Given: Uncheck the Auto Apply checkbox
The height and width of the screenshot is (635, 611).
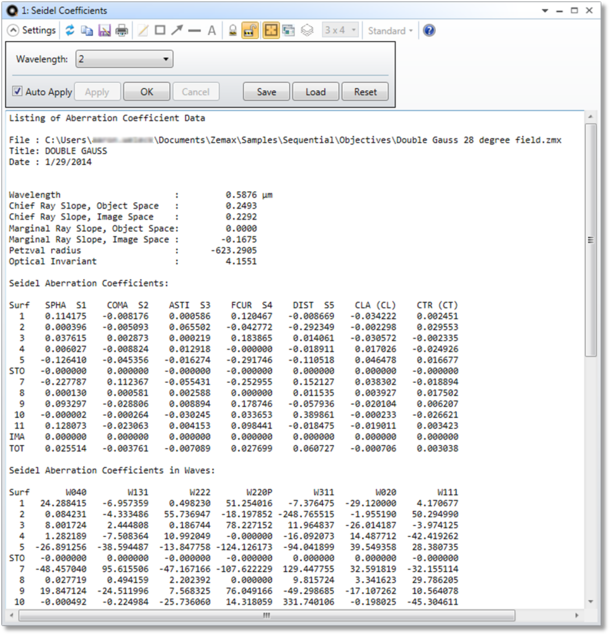Looking at the screenshot, I should pos(18,92).
